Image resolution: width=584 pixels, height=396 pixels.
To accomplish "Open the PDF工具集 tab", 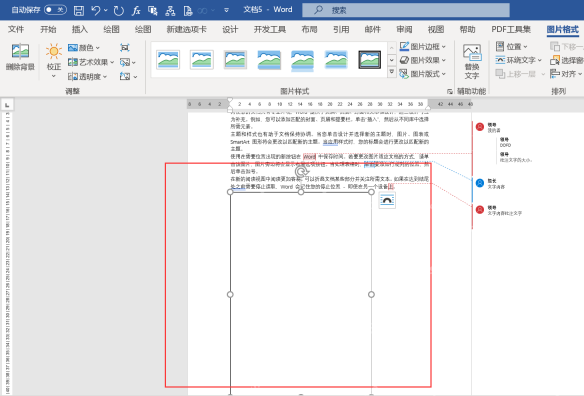I will click(511, 29).
